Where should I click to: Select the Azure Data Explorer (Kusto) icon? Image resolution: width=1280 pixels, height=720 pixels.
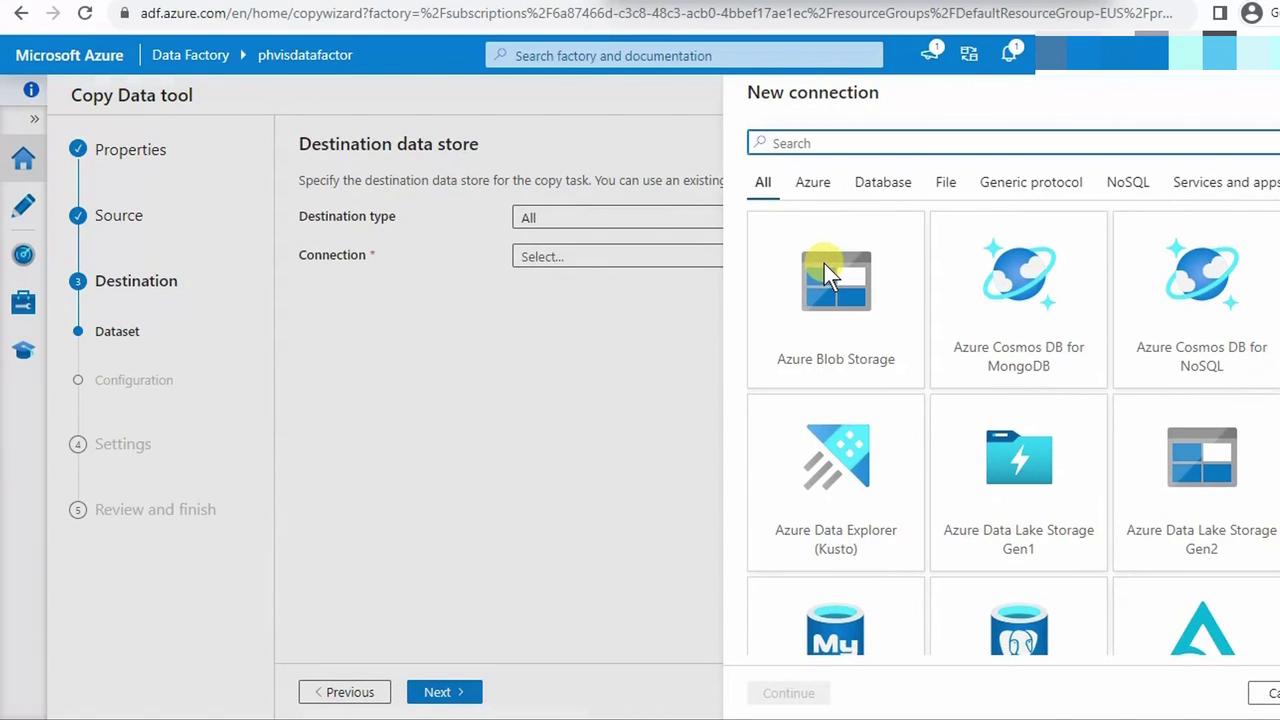click(836, 457)
